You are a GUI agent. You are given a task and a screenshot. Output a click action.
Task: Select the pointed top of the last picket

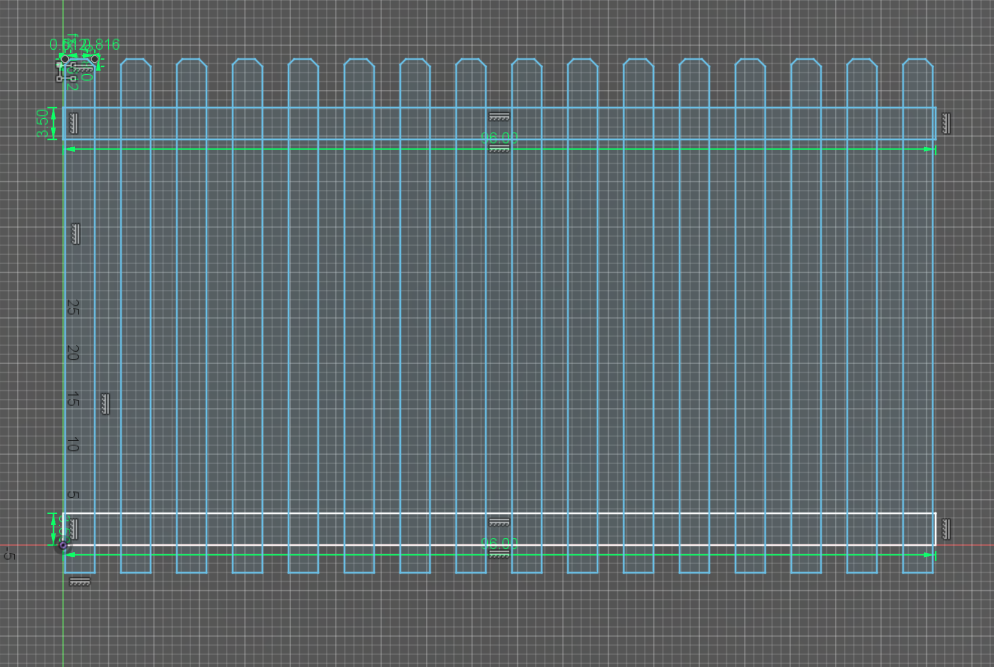pos(918,60)
